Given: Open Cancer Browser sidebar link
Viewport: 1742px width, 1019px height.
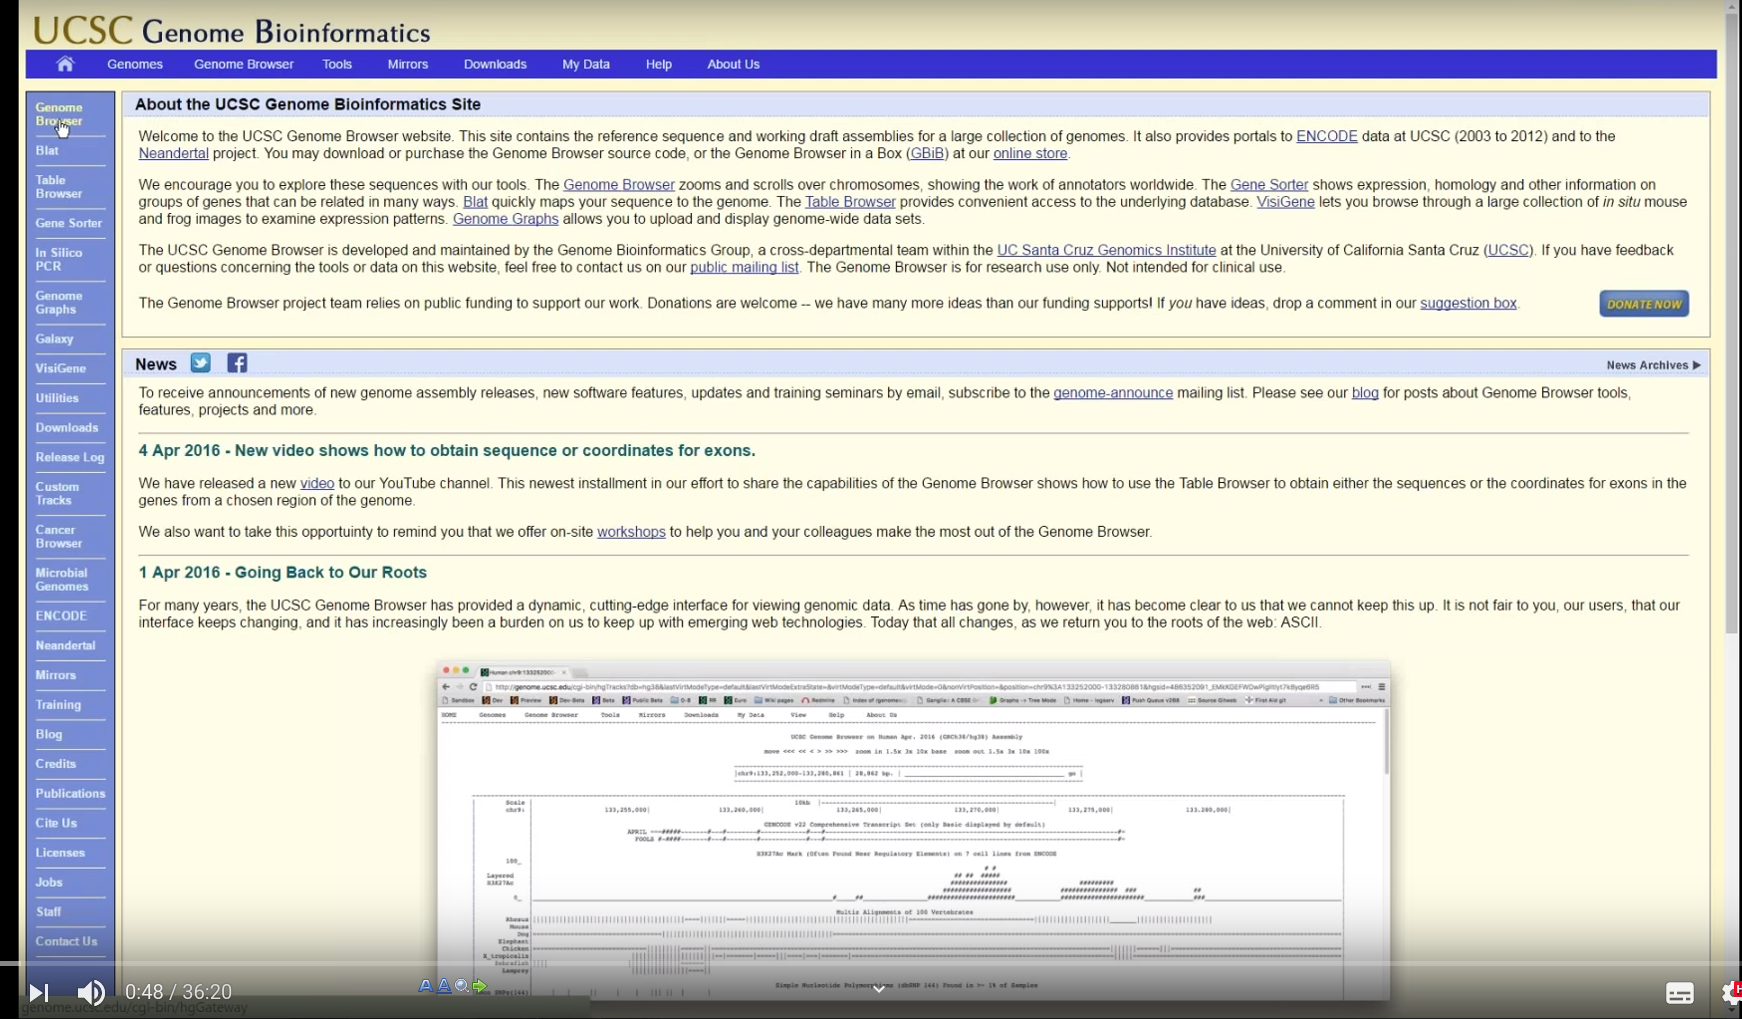Looking at the screenshot, I should click(x=59, y=537).
